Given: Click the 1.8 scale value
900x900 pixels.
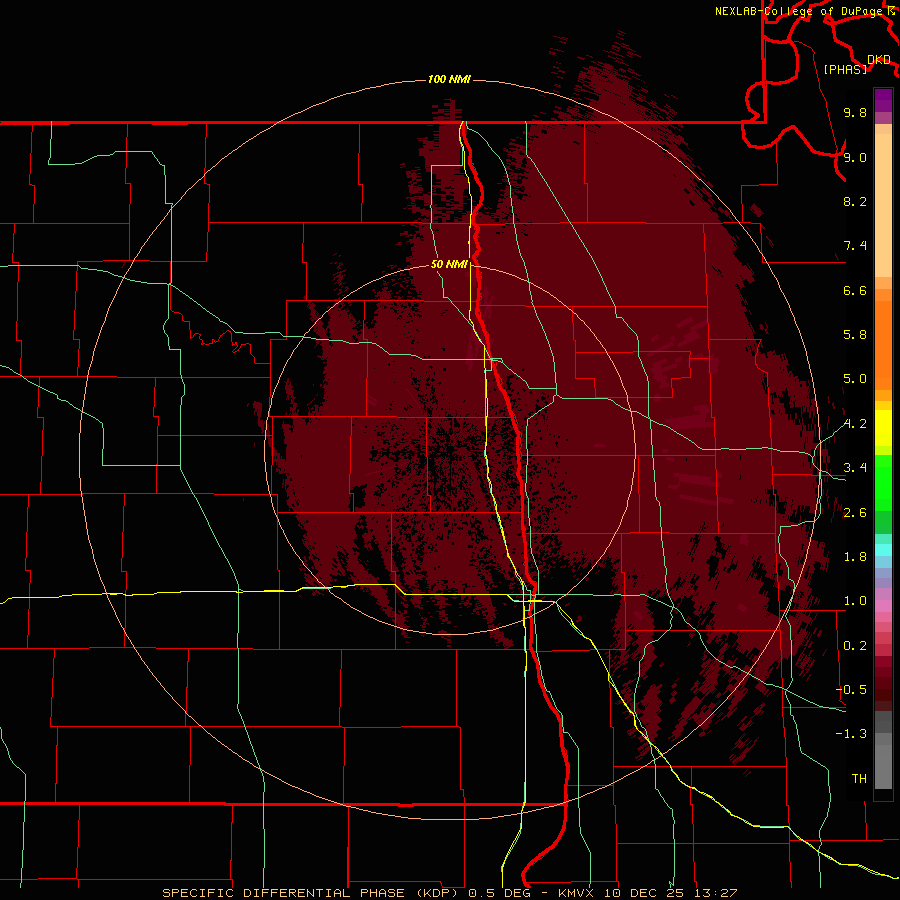Looking at the screenshot, I should click(x=855, y=557).
